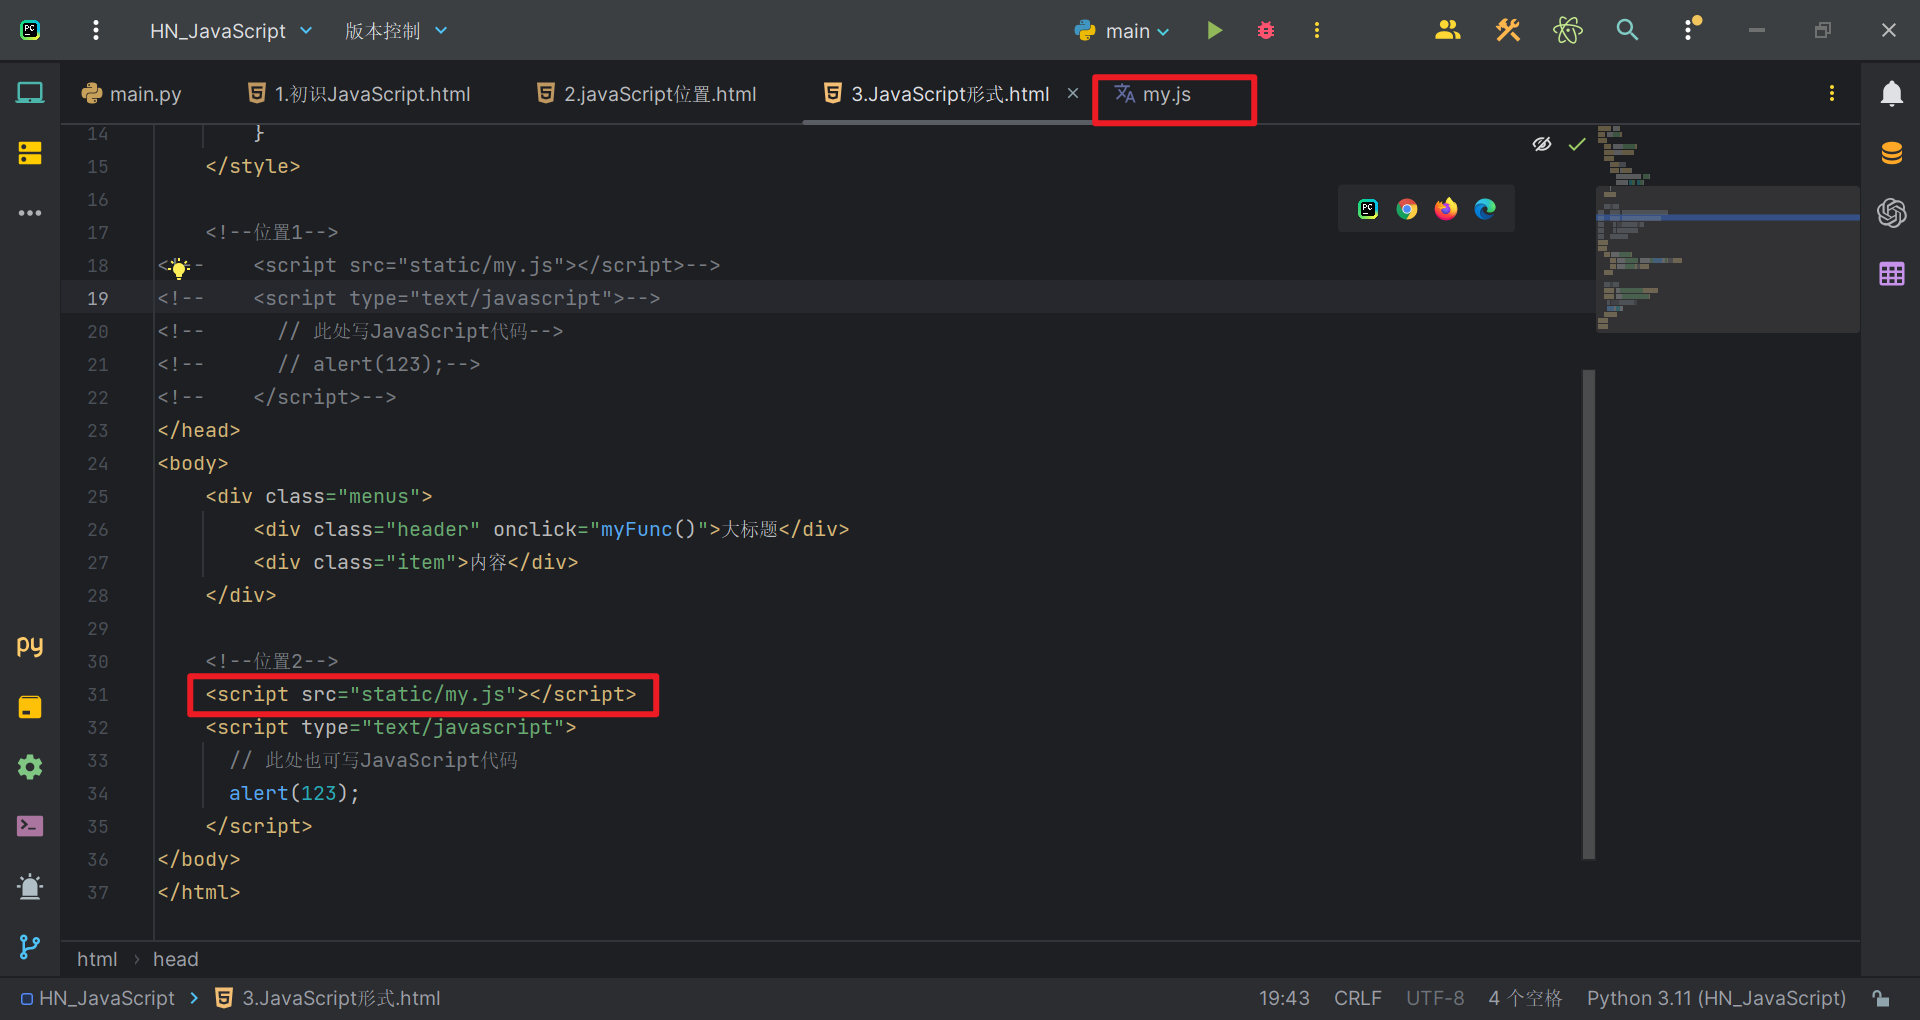Open the Project tool window
The image size is (1920, 1020).
[x=30, y=93]
